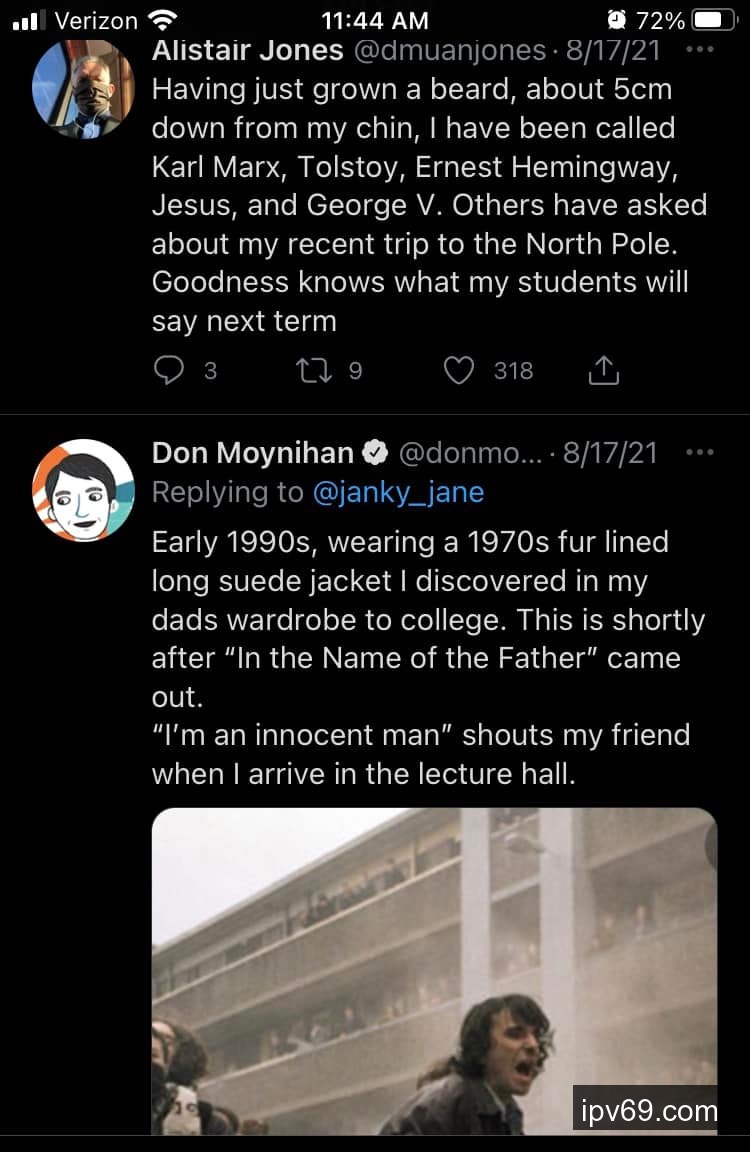Tap the alarm icon in status bar
This screenshot has width=750, height=1152.
[617, 20]
